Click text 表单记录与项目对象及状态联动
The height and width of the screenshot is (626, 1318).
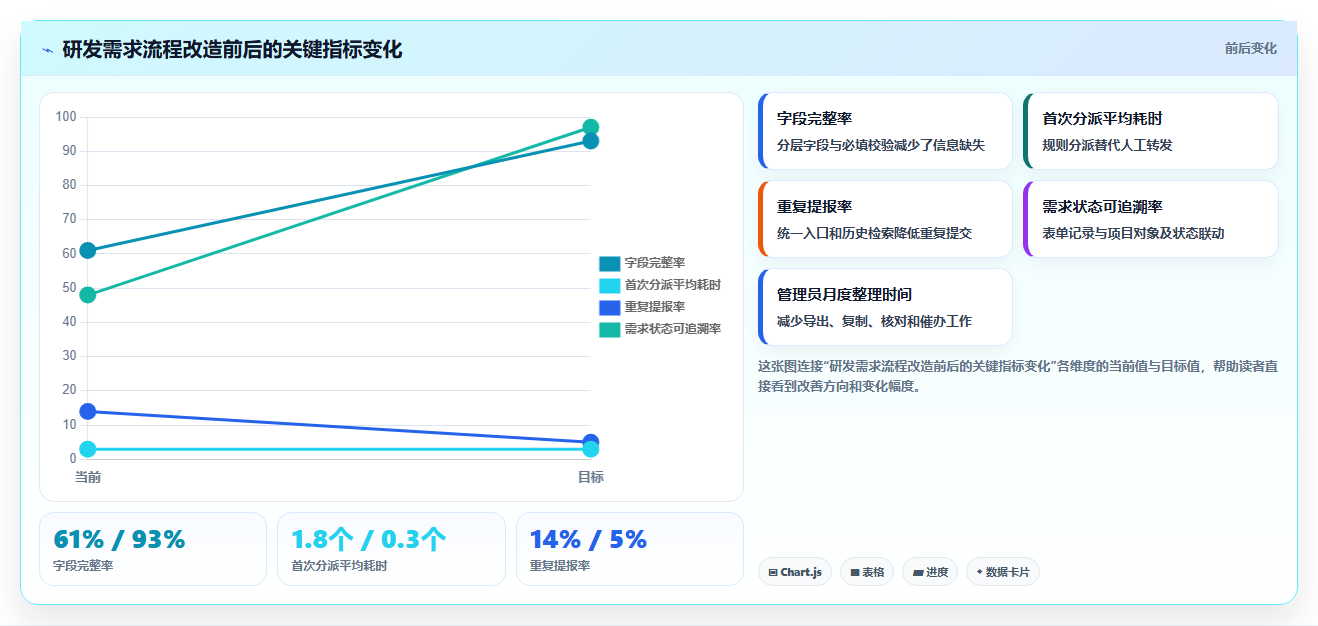(1133, 233)
